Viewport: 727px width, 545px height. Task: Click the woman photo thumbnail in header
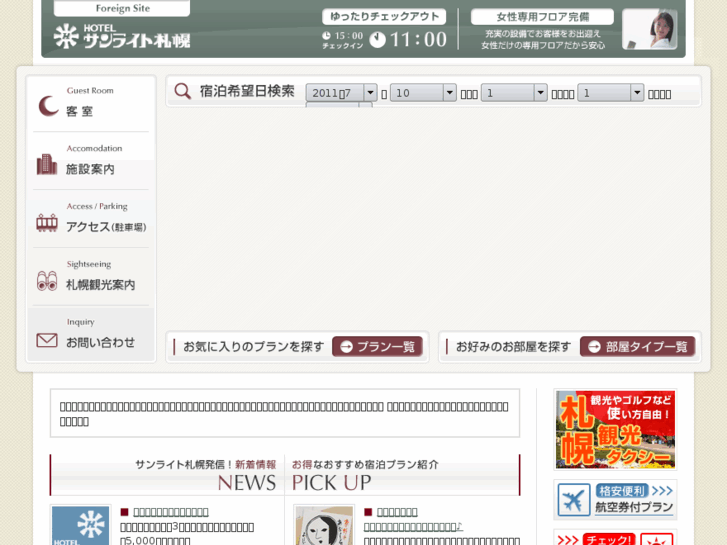coord(650,29)
